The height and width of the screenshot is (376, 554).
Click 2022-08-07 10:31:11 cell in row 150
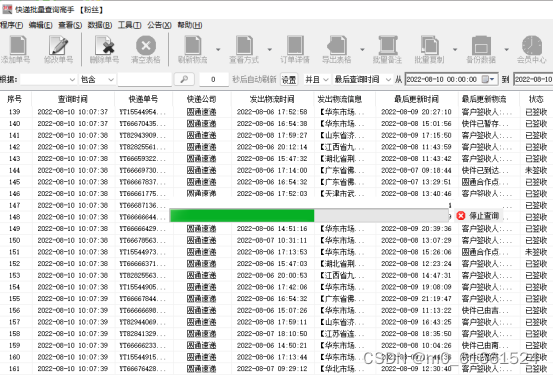pos(272,240)
